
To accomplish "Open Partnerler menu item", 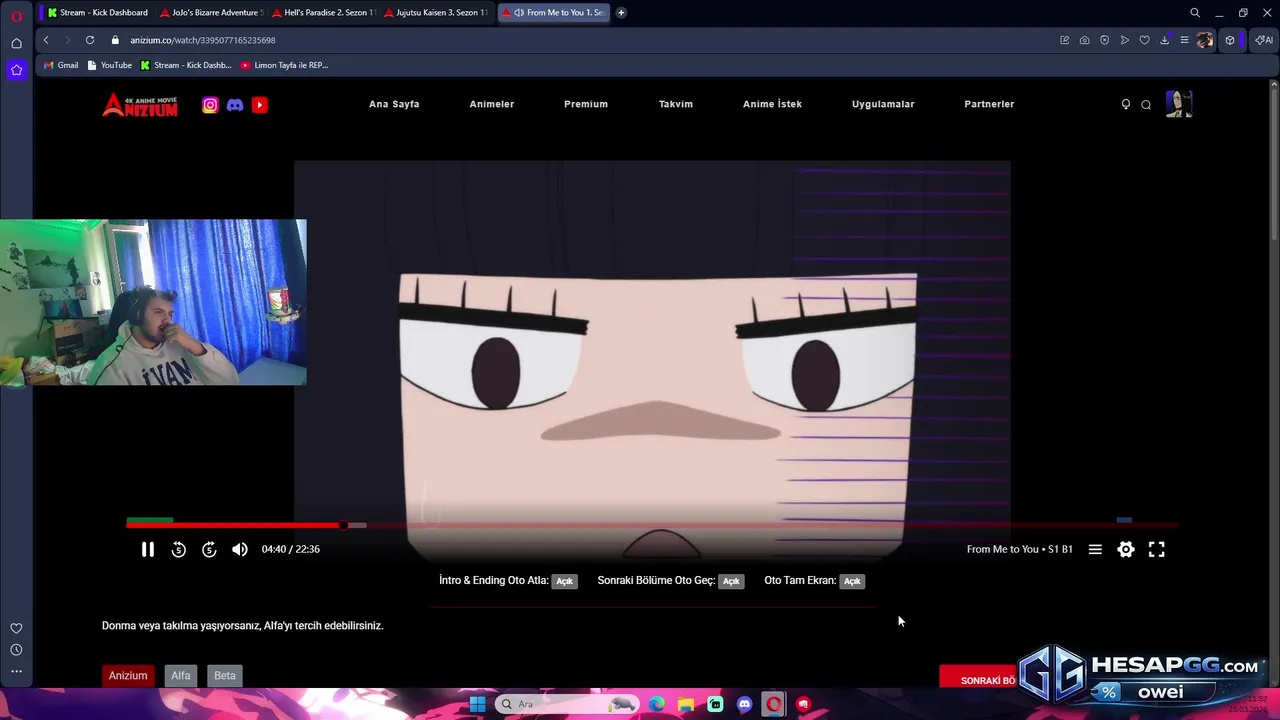I will click(x=989, y=104).
